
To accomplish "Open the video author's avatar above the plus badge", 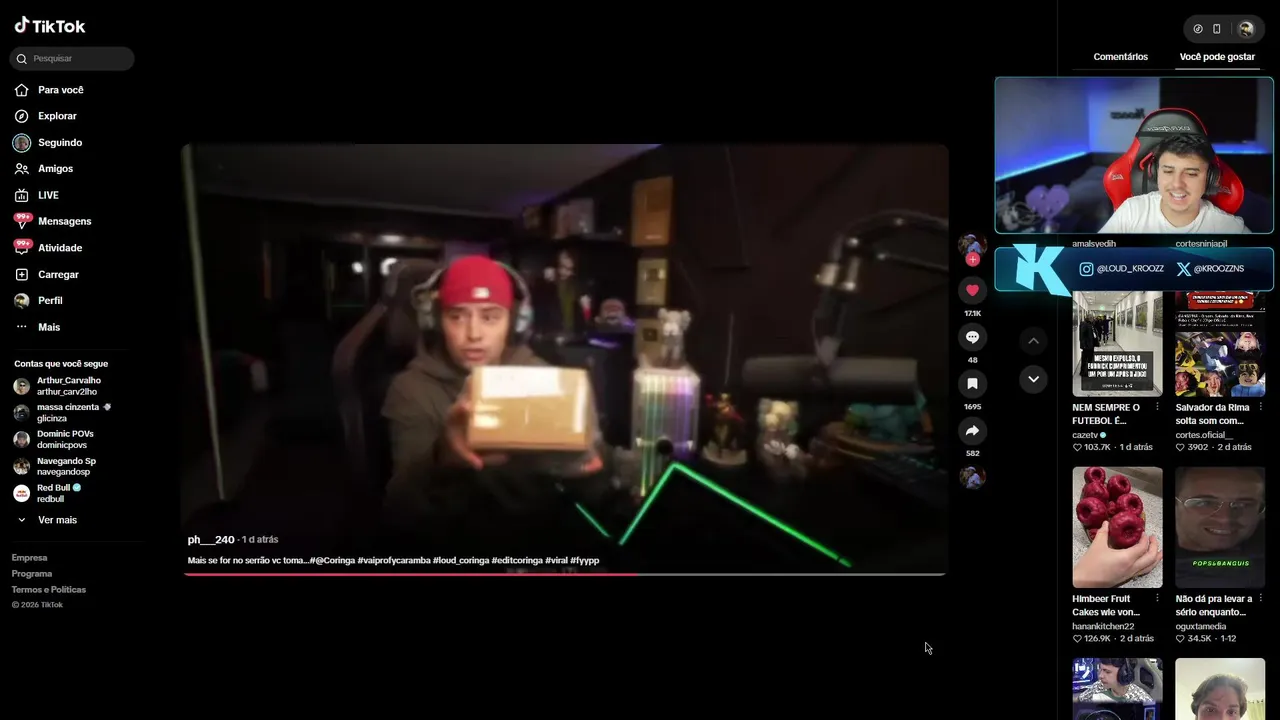I will coord(972,245).
